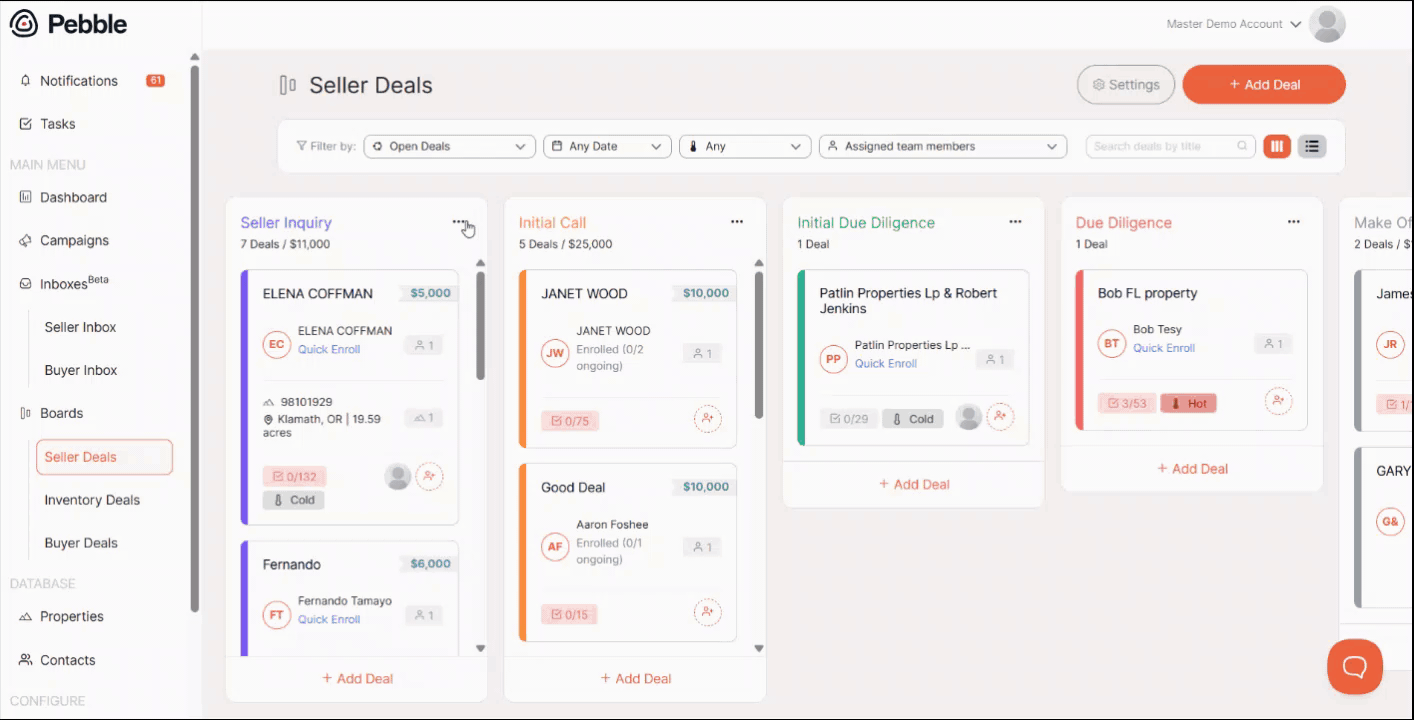The image size is (1414, 720).
Task: Go to Seller Inbox
Action: (x=80, y=327)
